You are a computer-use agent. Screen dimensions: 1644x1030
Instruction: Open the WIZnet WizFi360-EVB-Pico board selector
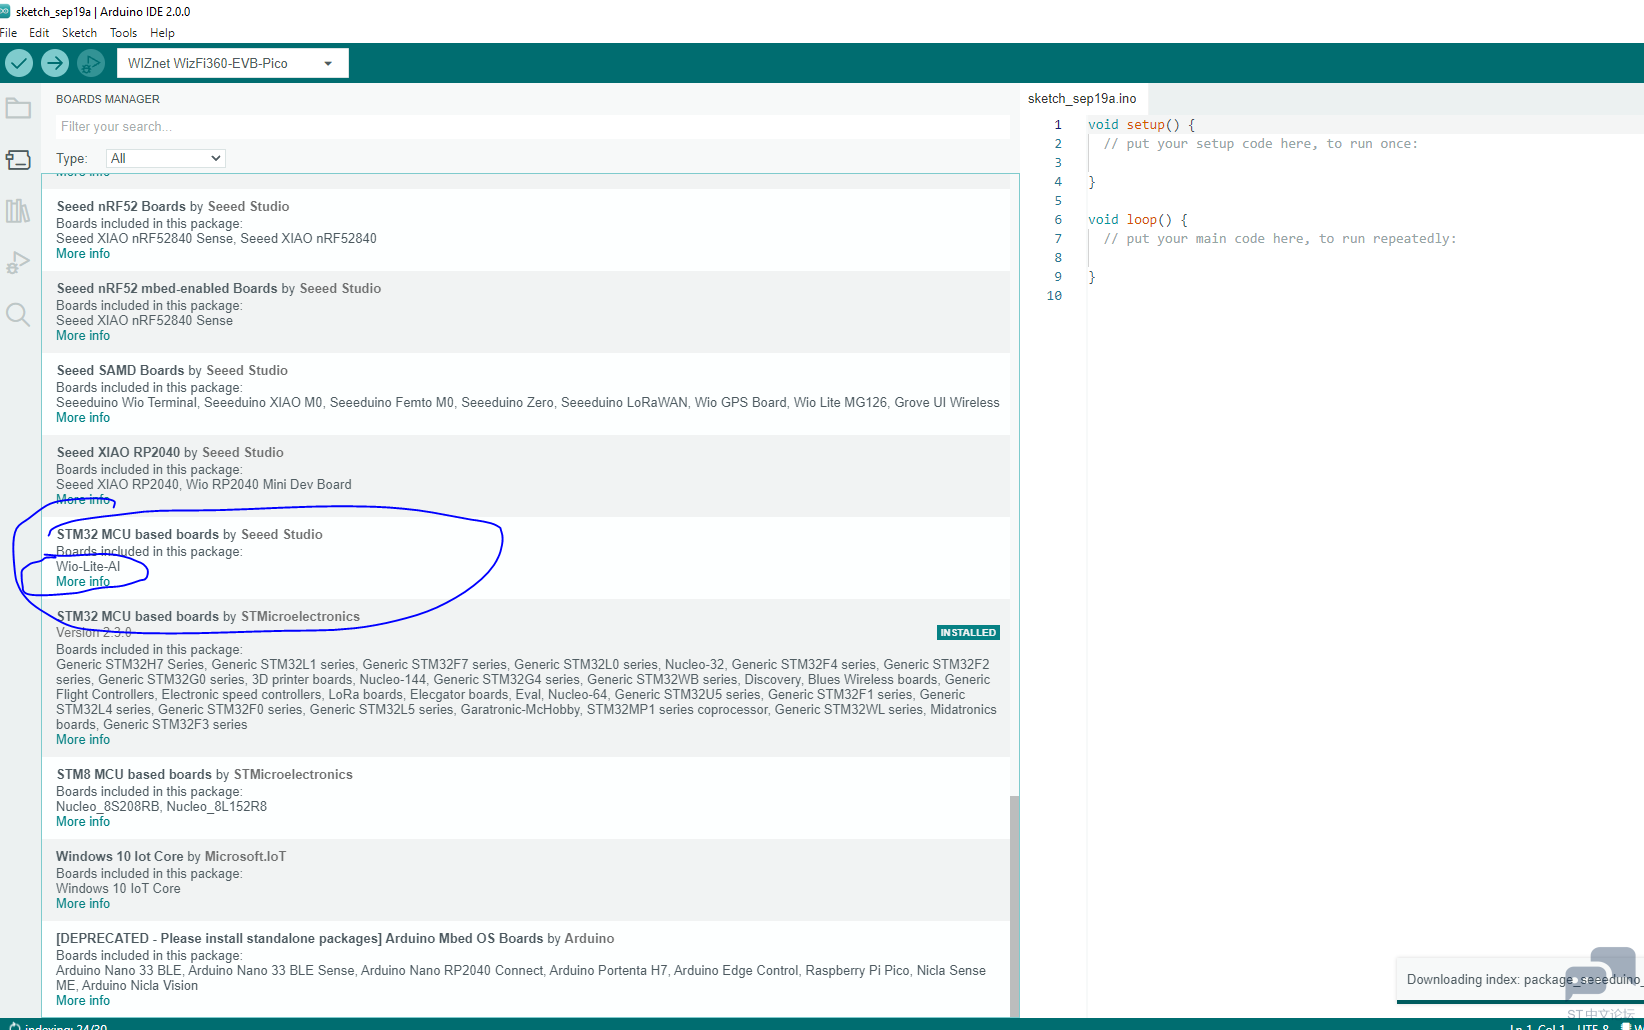[233, 63]
